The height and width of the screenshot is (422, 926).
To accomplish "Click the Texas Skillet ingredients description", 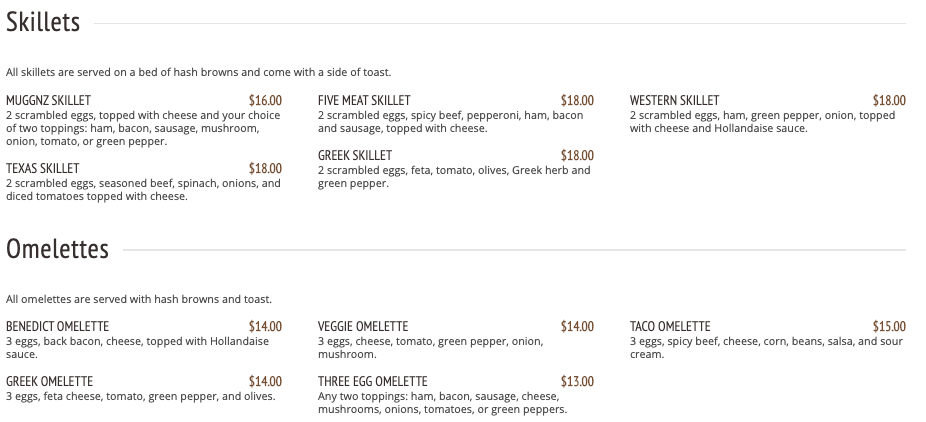I will point(143,190).
